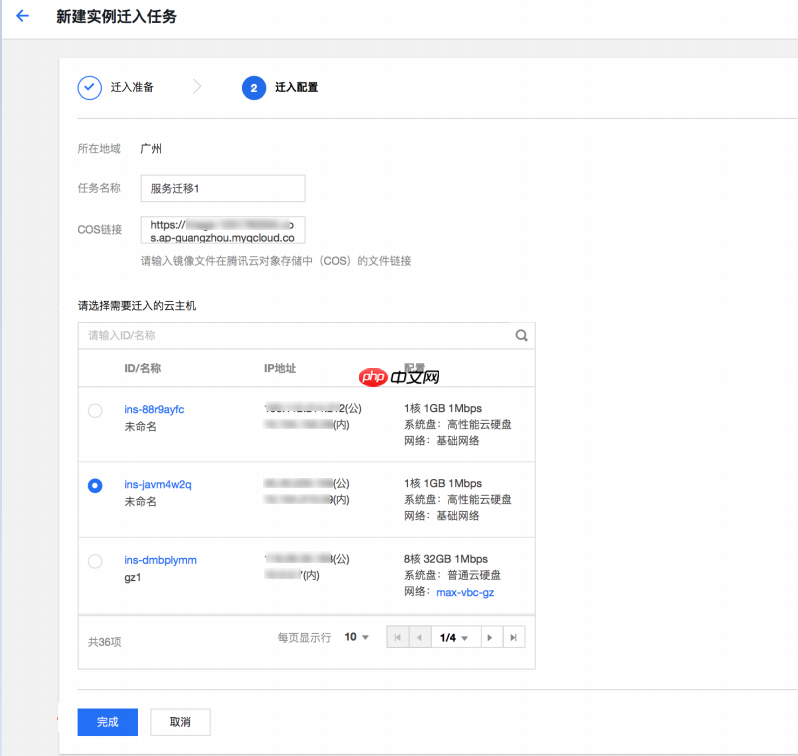Go to previous page of instance list

click(420, 637)
